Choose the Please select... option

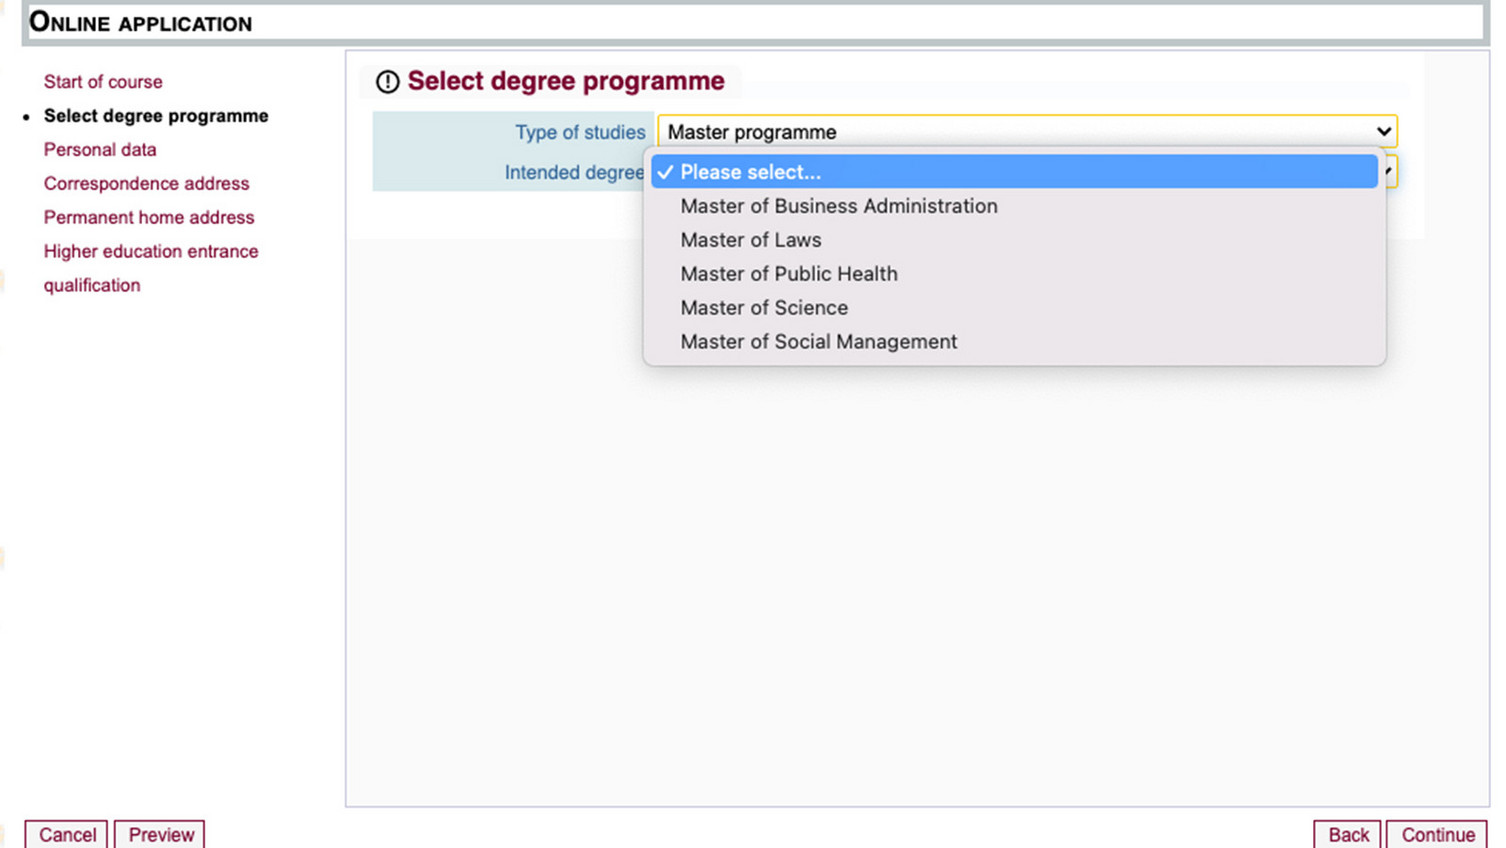[750, 172]
